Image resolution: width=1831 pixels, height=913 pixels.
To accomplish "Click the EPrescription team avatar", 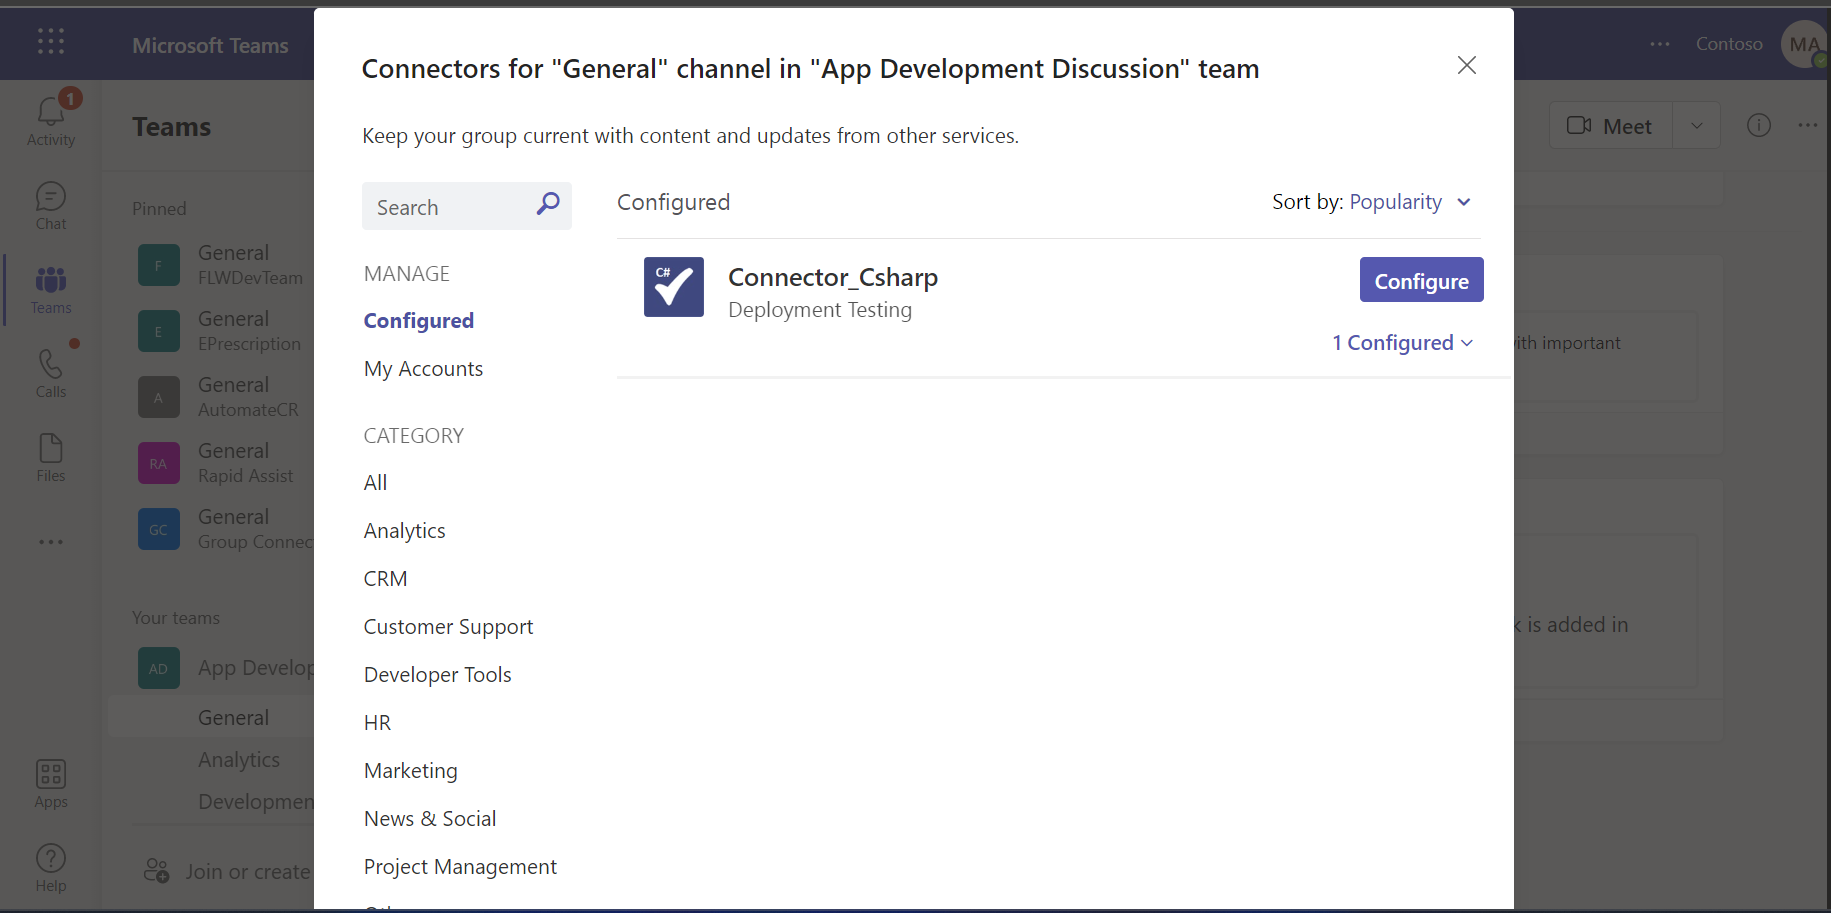I will (159, 331).
